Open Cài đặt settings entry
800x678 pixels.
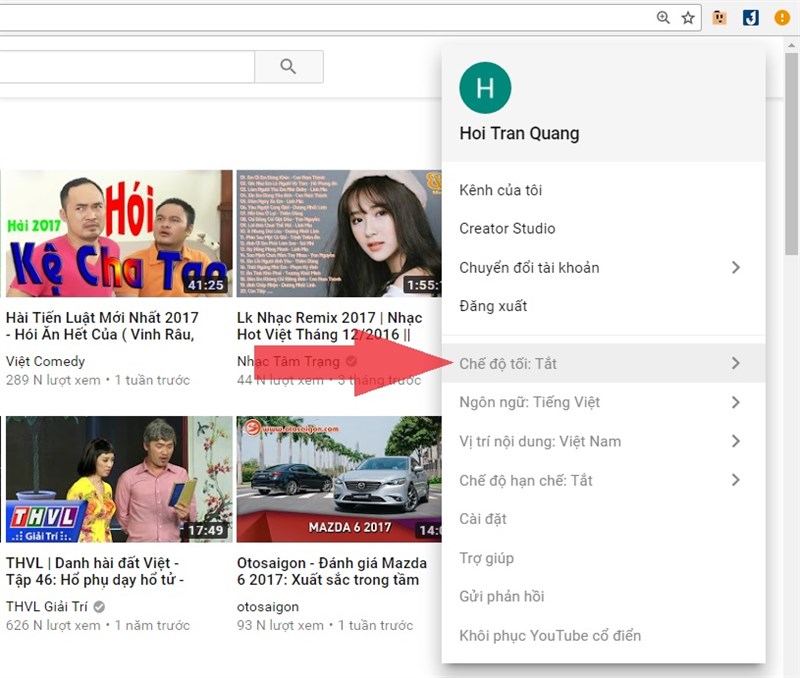[x=483, y=519]
